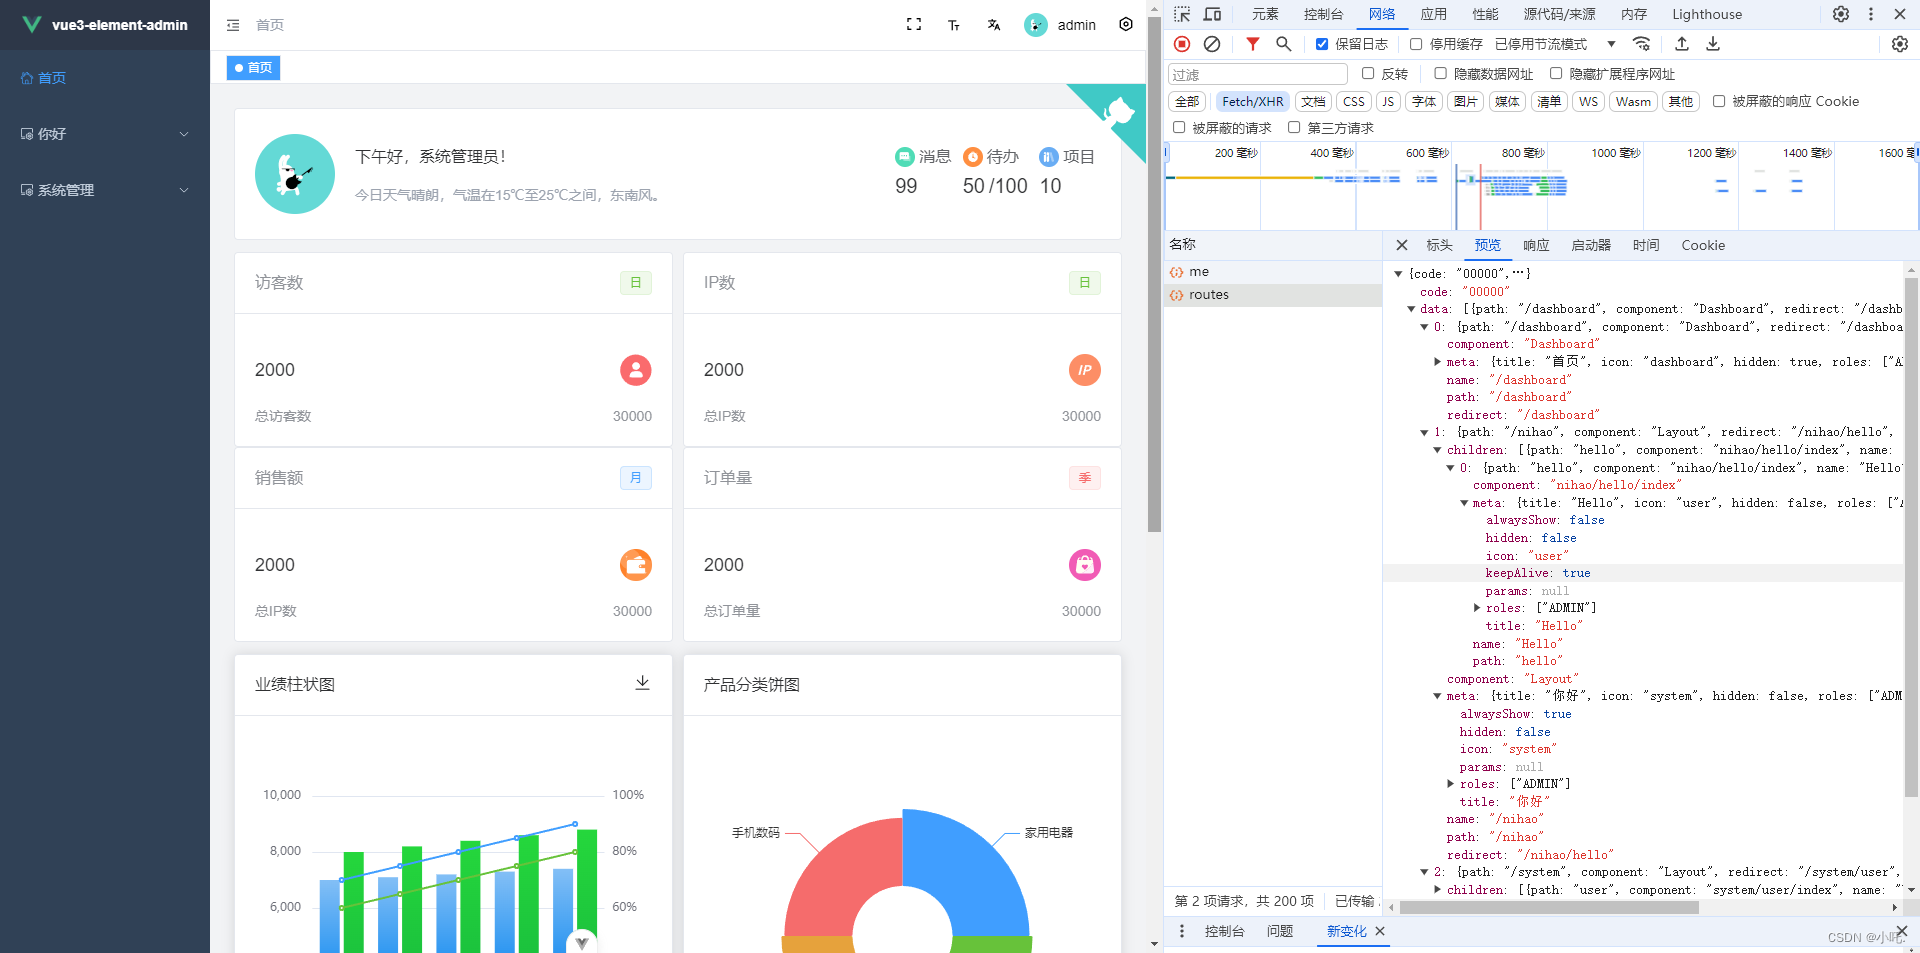Open DevTools more options menu
1920x953 pixels.
tap(1871, 14)
